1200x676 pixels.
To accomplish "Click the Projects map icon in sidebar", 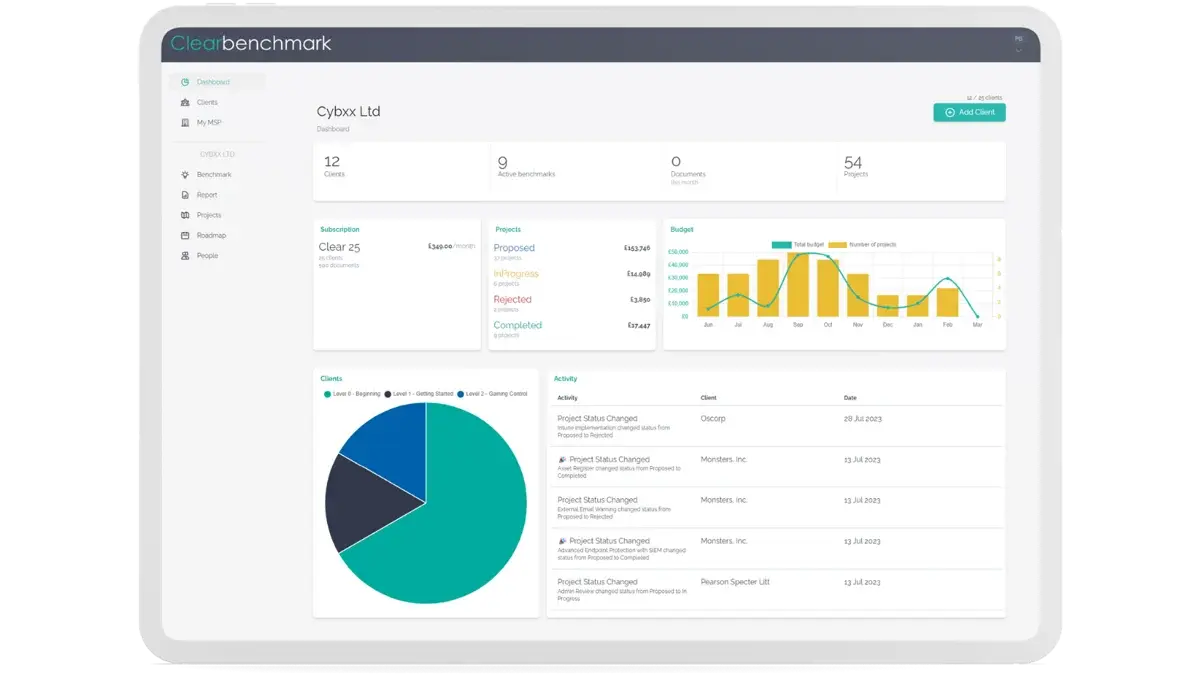I will [185, 215].
